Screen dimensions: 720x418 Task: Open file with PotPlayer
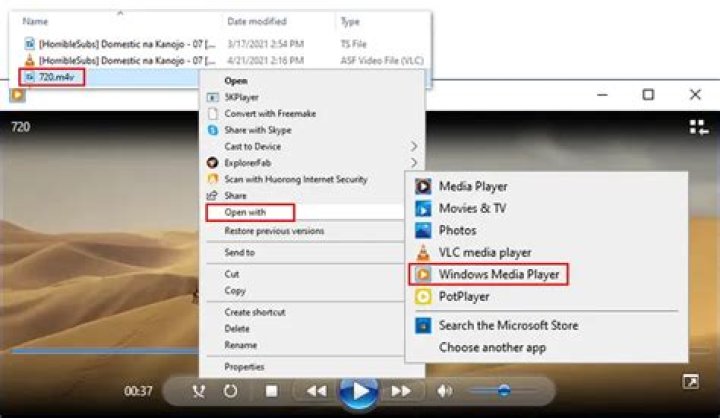click(464, 296)
